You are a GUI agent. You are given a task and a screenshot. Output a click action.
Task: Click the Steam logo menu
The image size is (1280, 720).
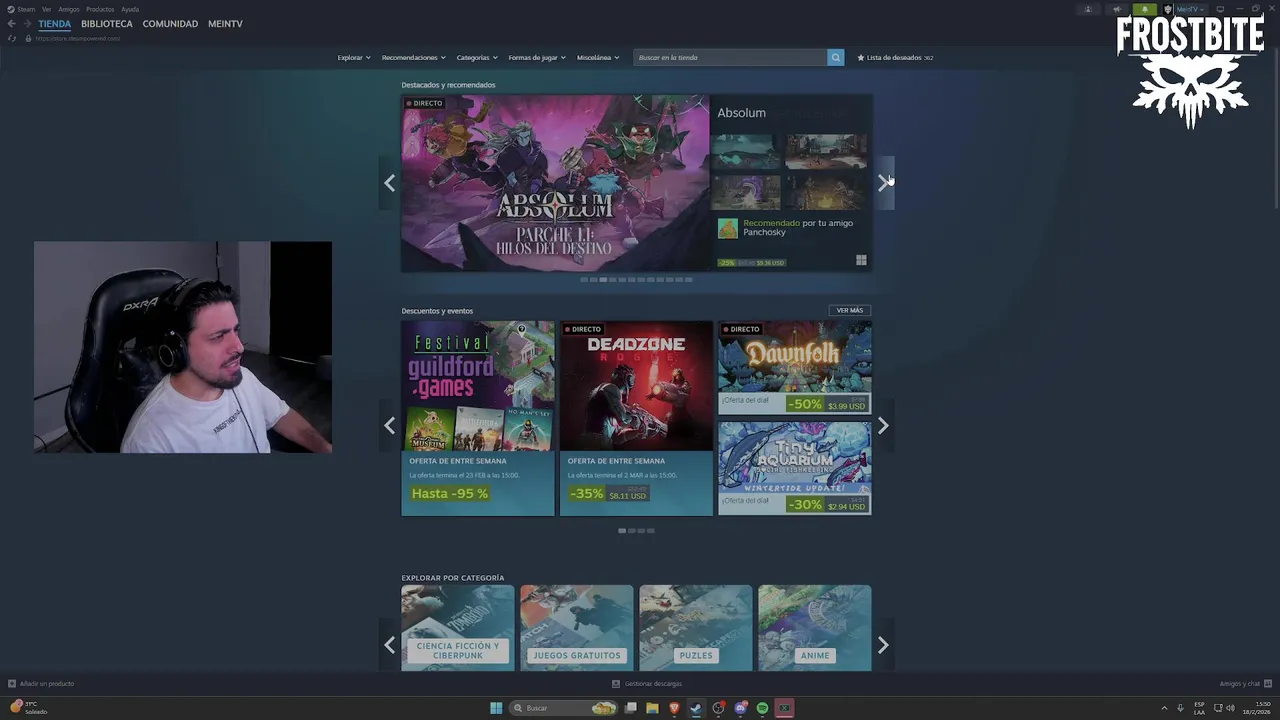(20, 9)
